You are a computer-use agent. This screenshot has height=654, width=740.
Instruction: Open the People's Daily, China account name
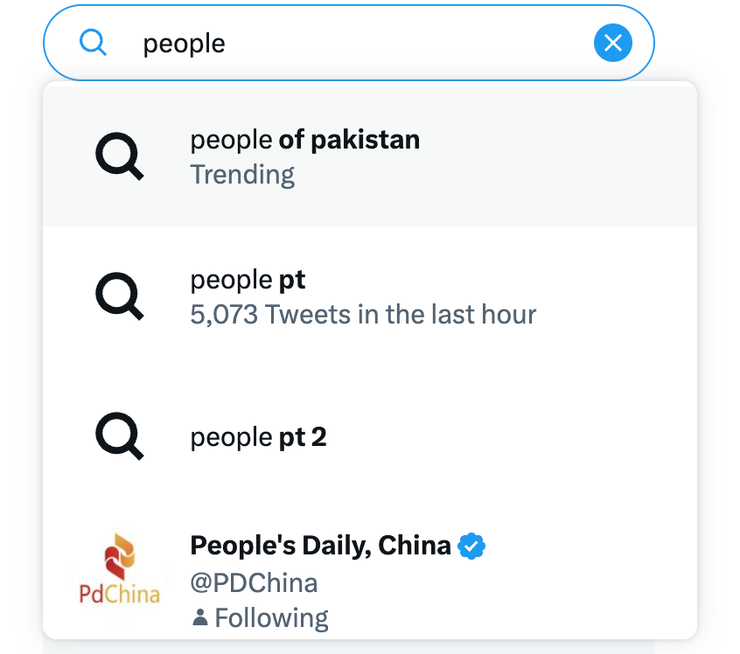click(320, 546)
